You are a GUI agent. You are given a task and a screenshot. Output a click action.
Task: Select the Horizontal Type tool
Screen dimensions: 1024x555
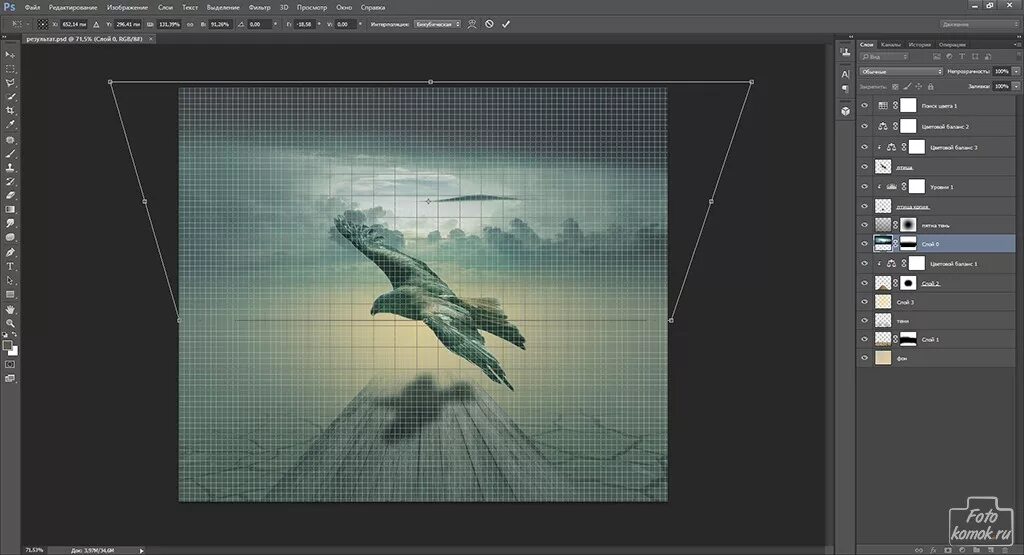[10, 266]
